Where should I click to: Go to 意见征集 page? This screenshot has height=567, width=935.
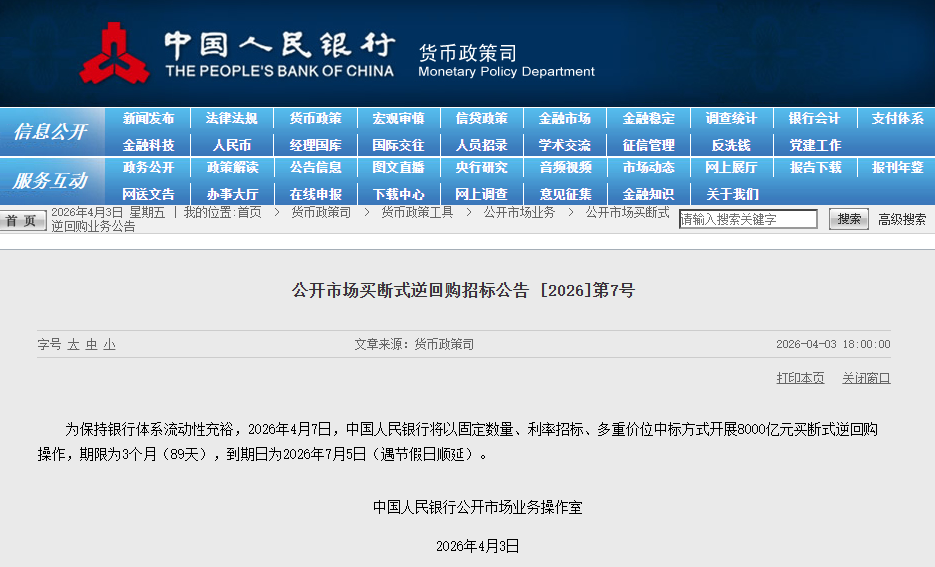point(565,194)
